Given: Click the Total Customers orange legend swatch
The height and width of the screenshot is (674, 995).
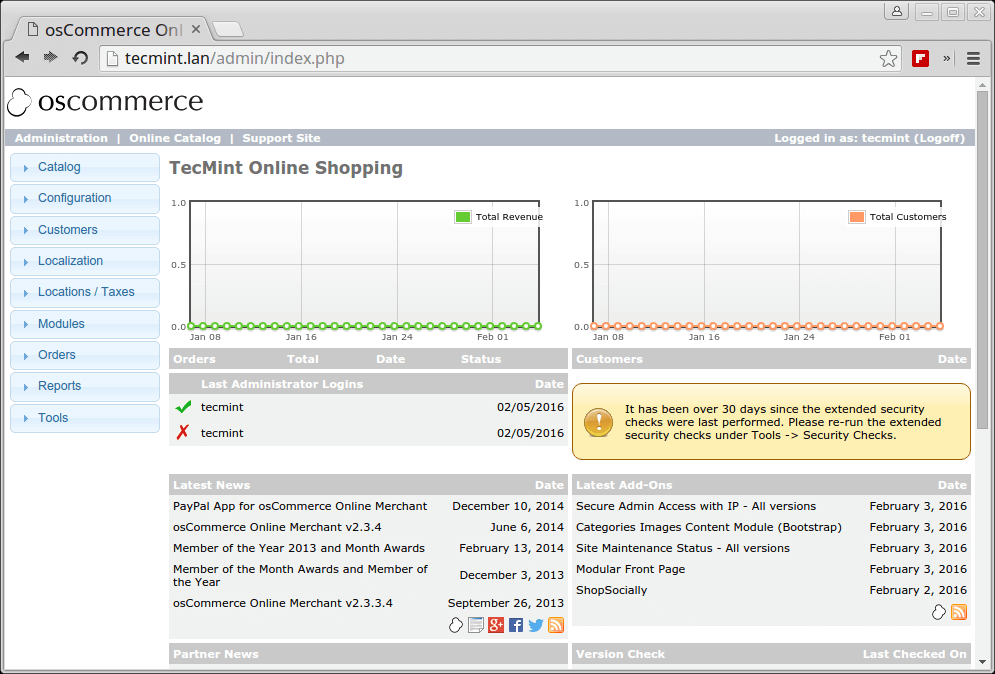Looking at the screenshot, I should (x=857, y=217).
